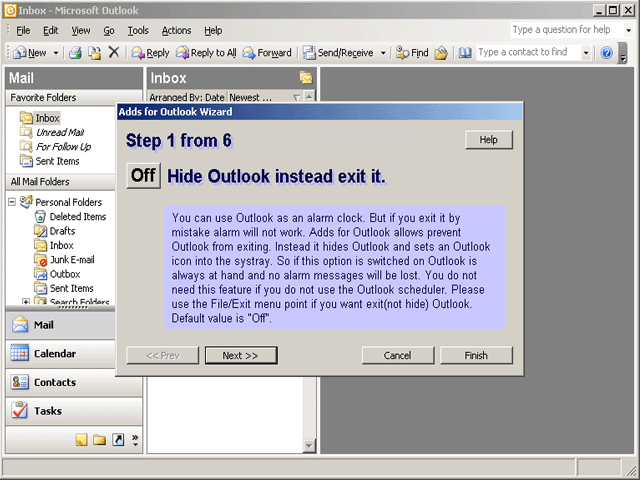
Task: Click the message list scroll down arrow
Action: tap(309, 446)
